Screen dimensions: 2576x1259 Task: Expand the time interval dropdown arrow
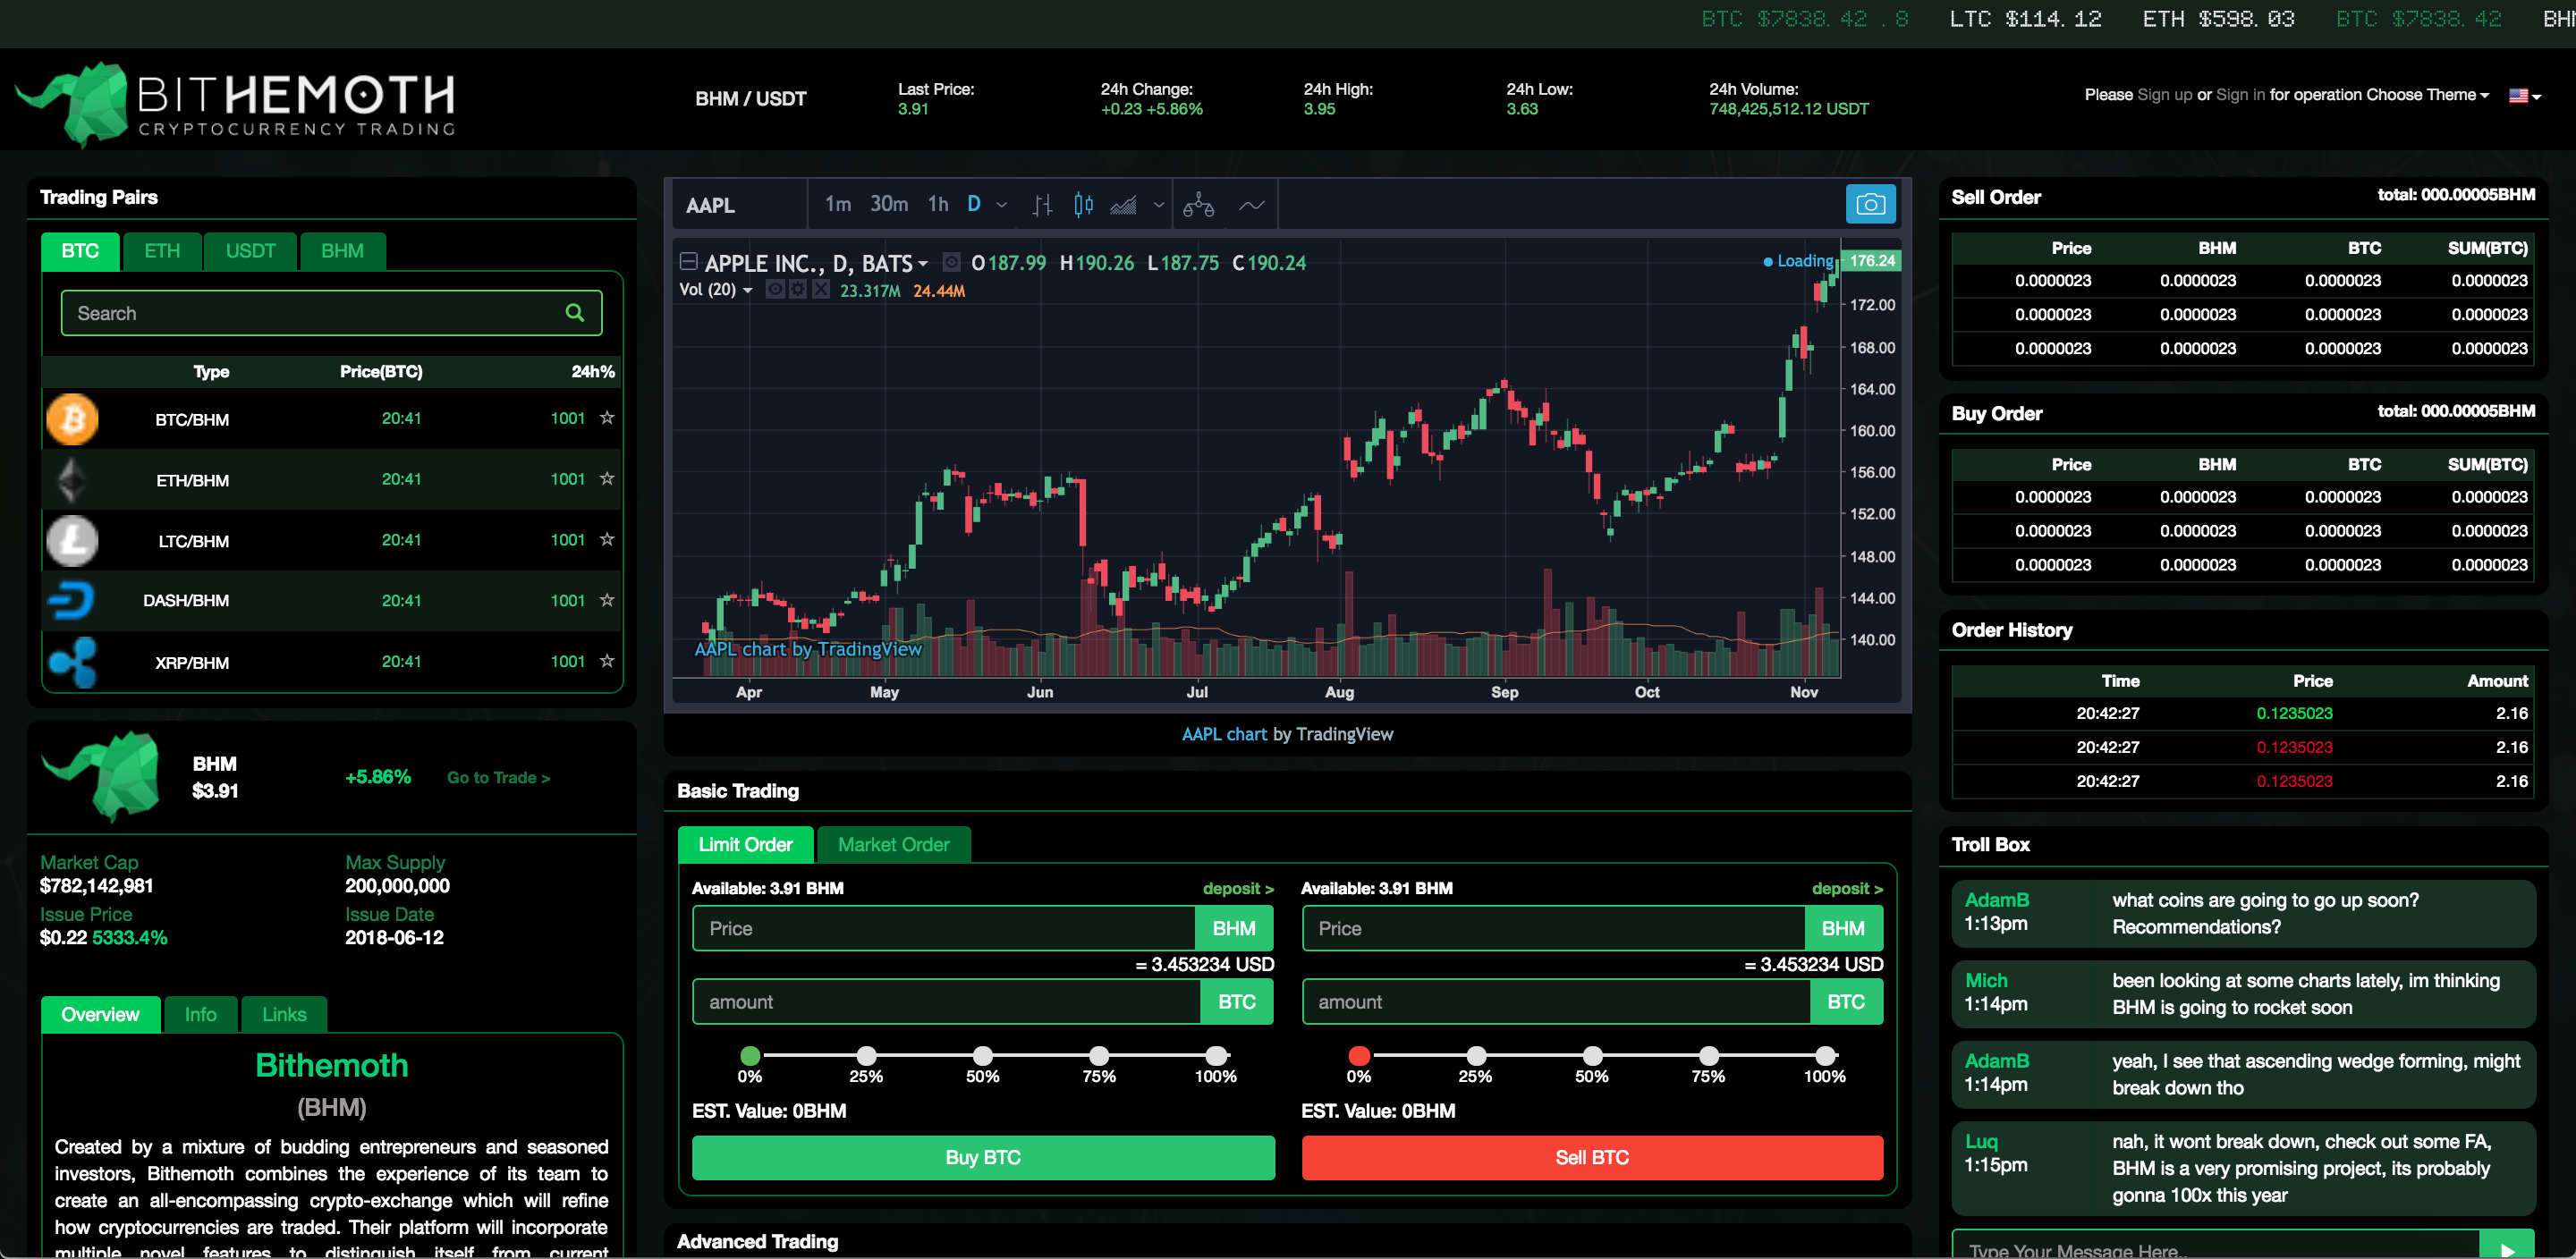[1001, 205]
